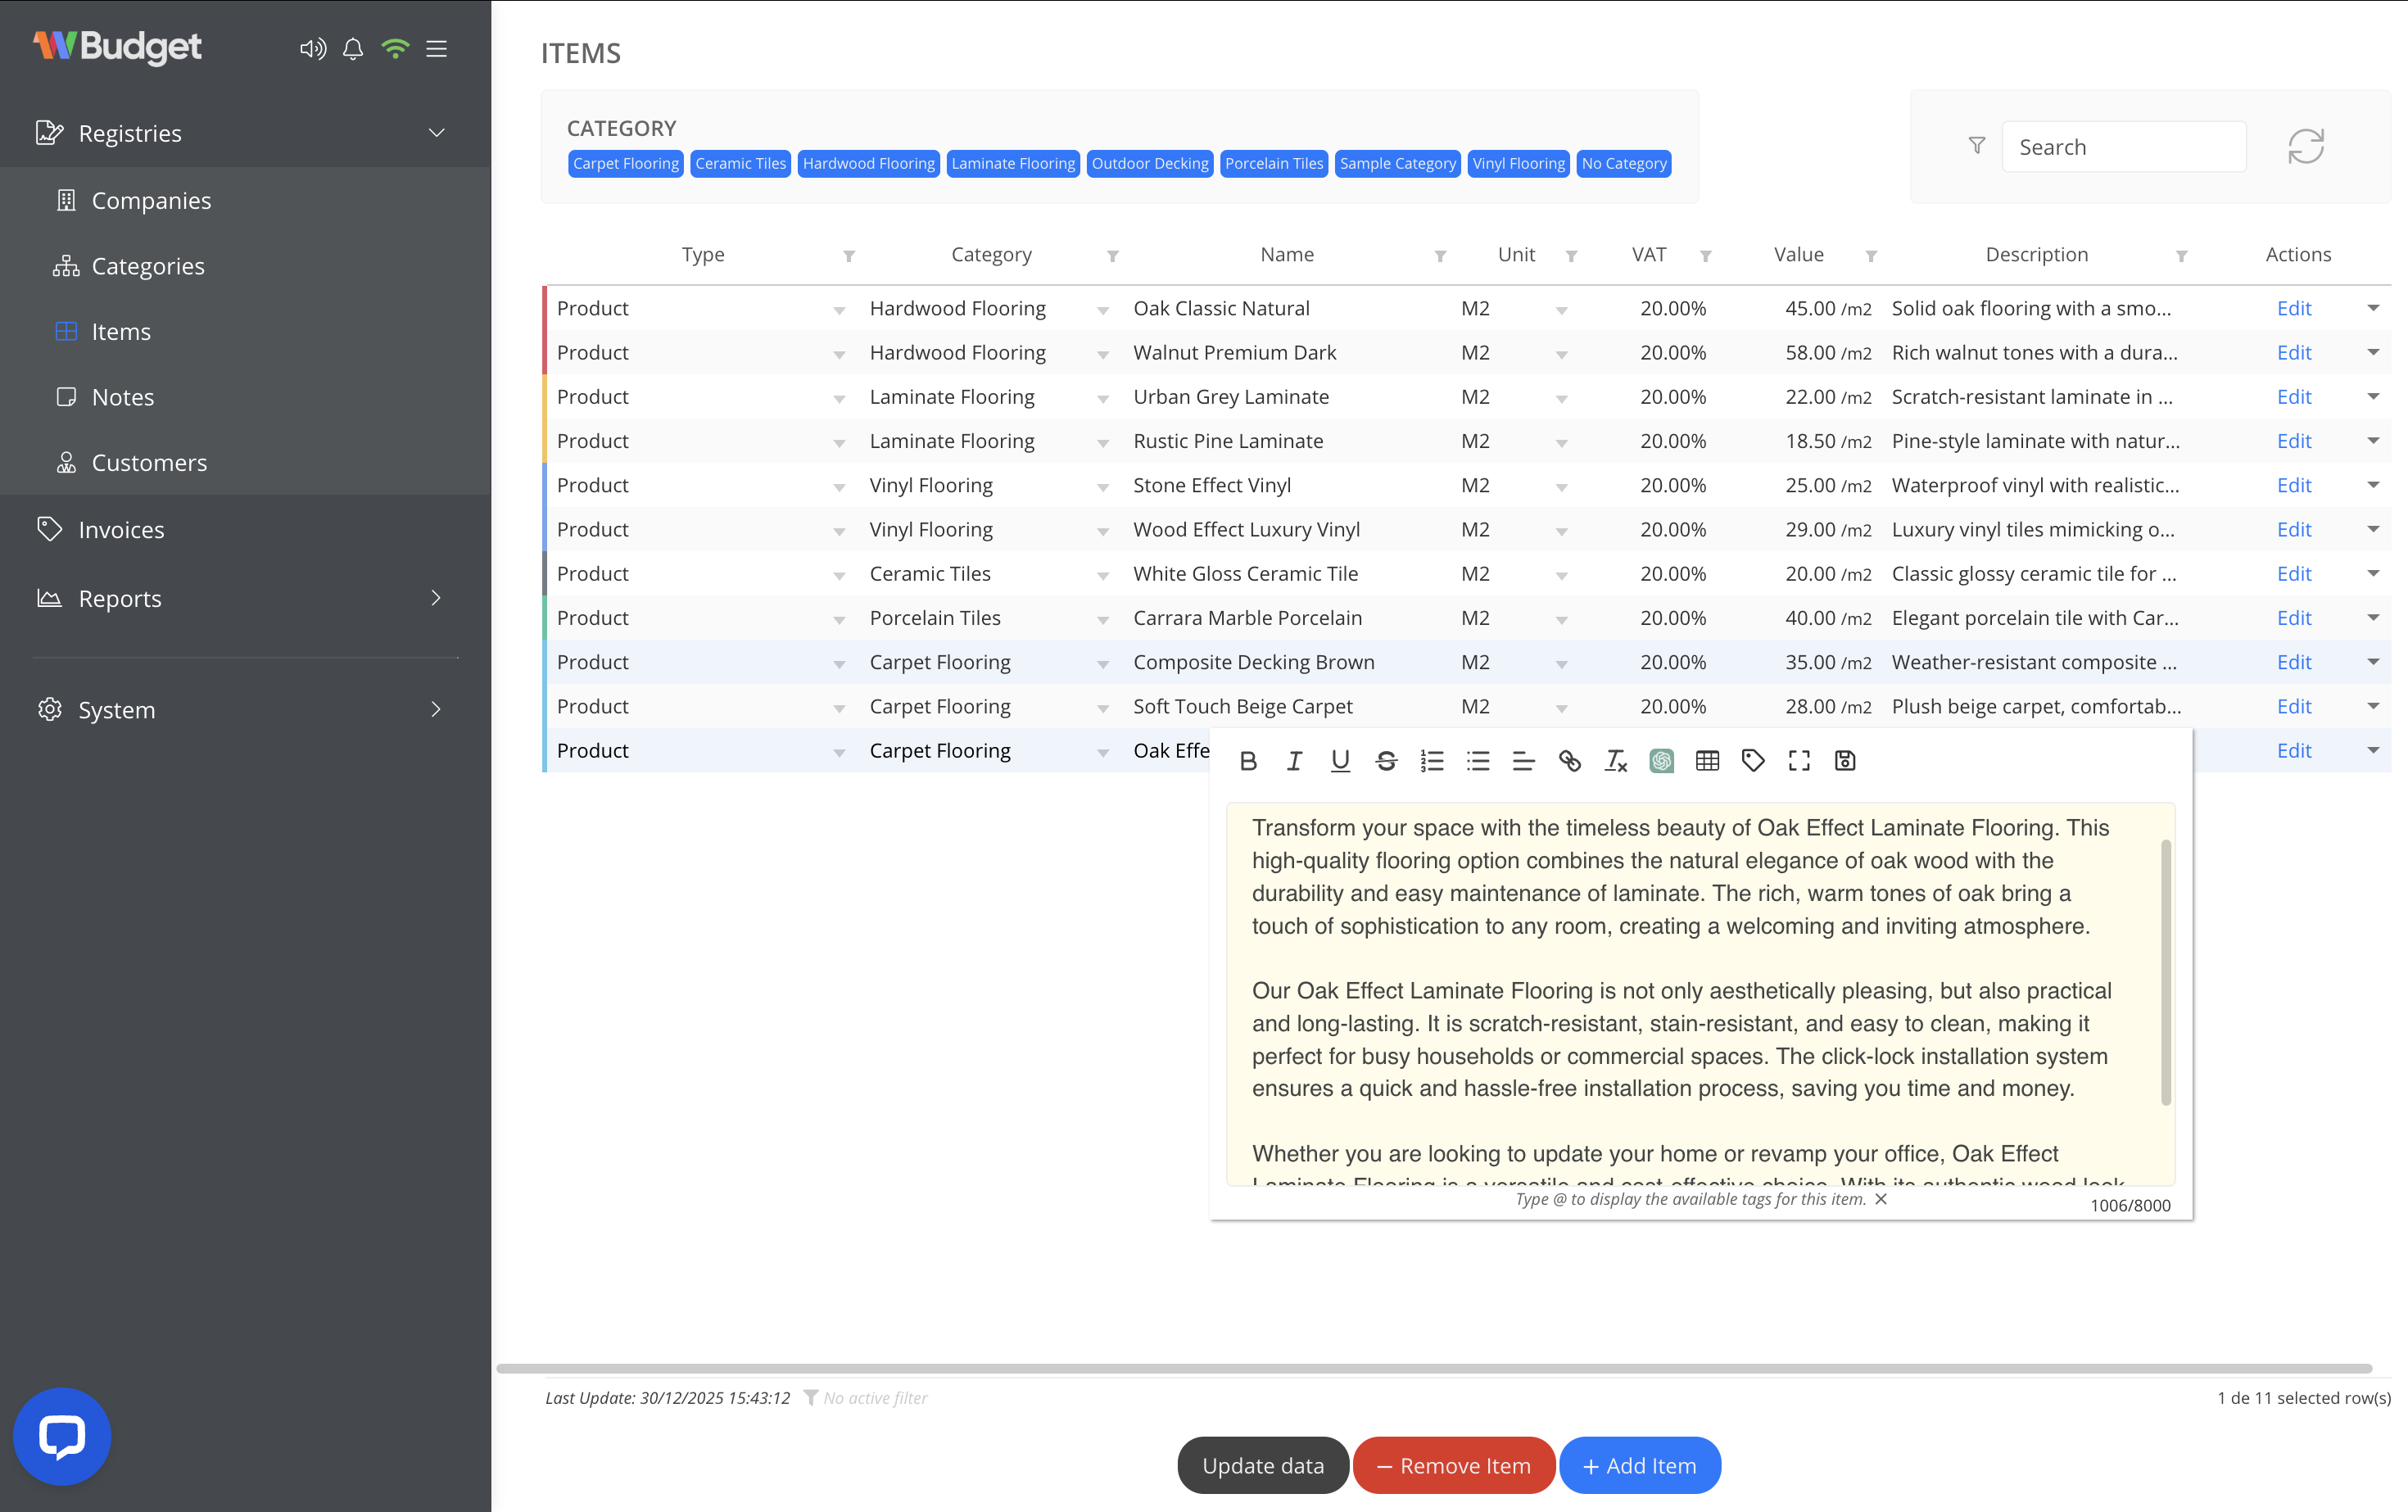Click the horizontal scrollbar below the table

coord(1433,1368)
